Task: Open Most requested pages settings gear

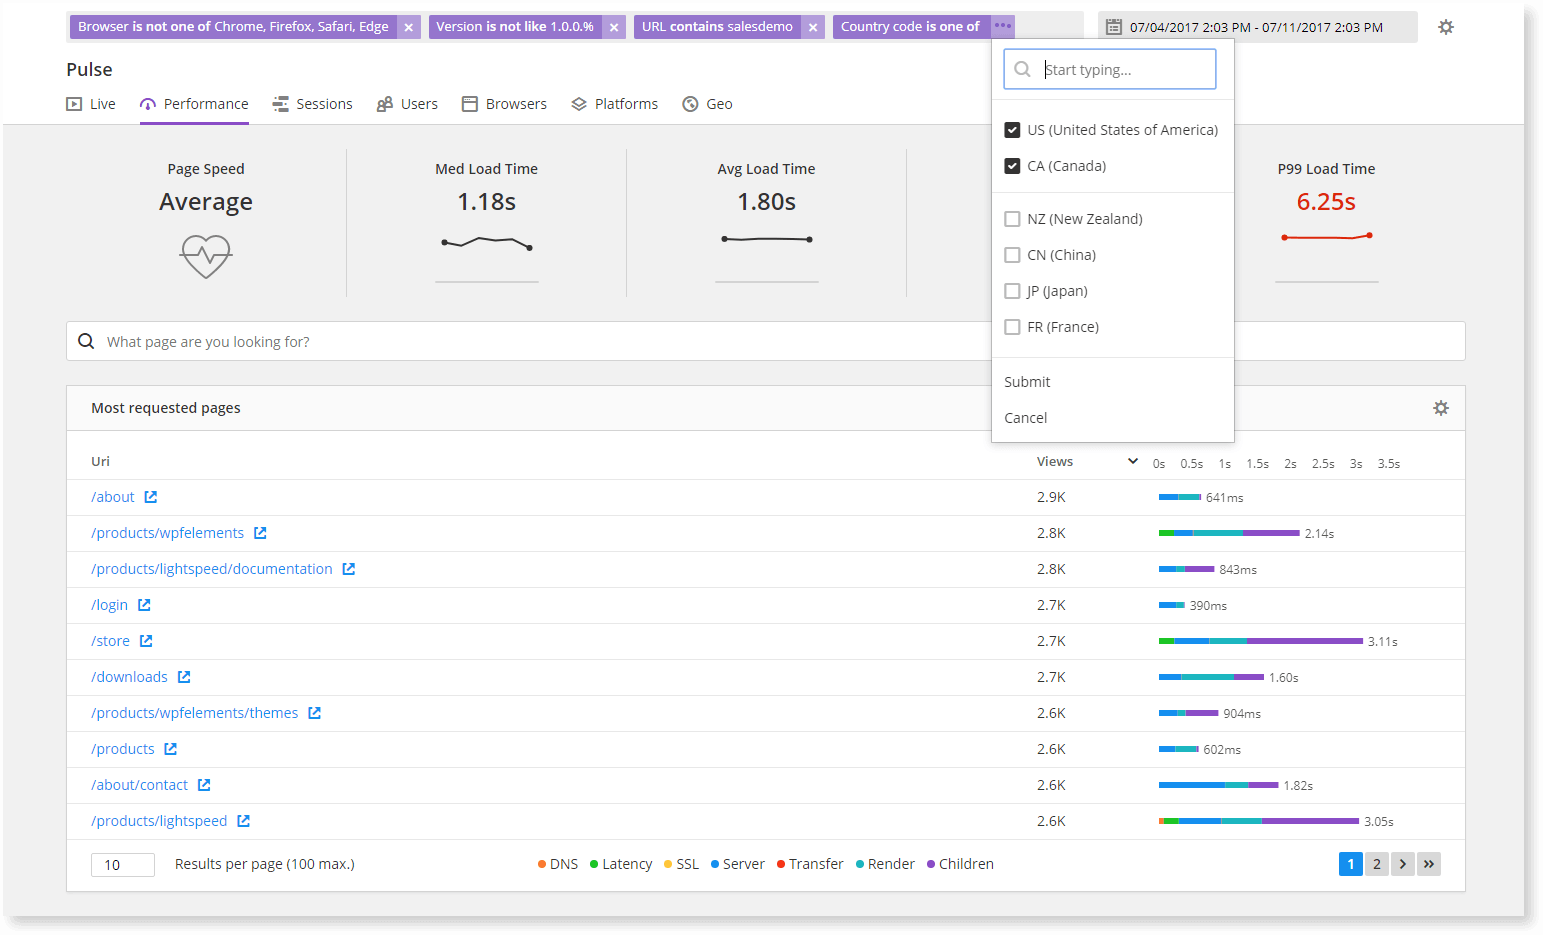Action: (1440, 408)
